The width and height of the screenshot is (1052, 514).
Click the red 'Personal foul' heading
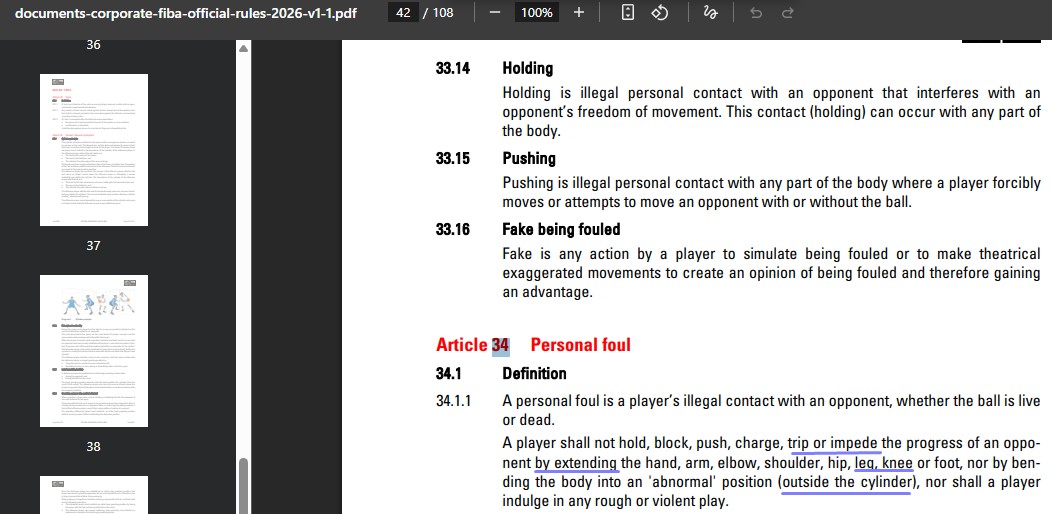pyautogui.click(x=580, y=345)
